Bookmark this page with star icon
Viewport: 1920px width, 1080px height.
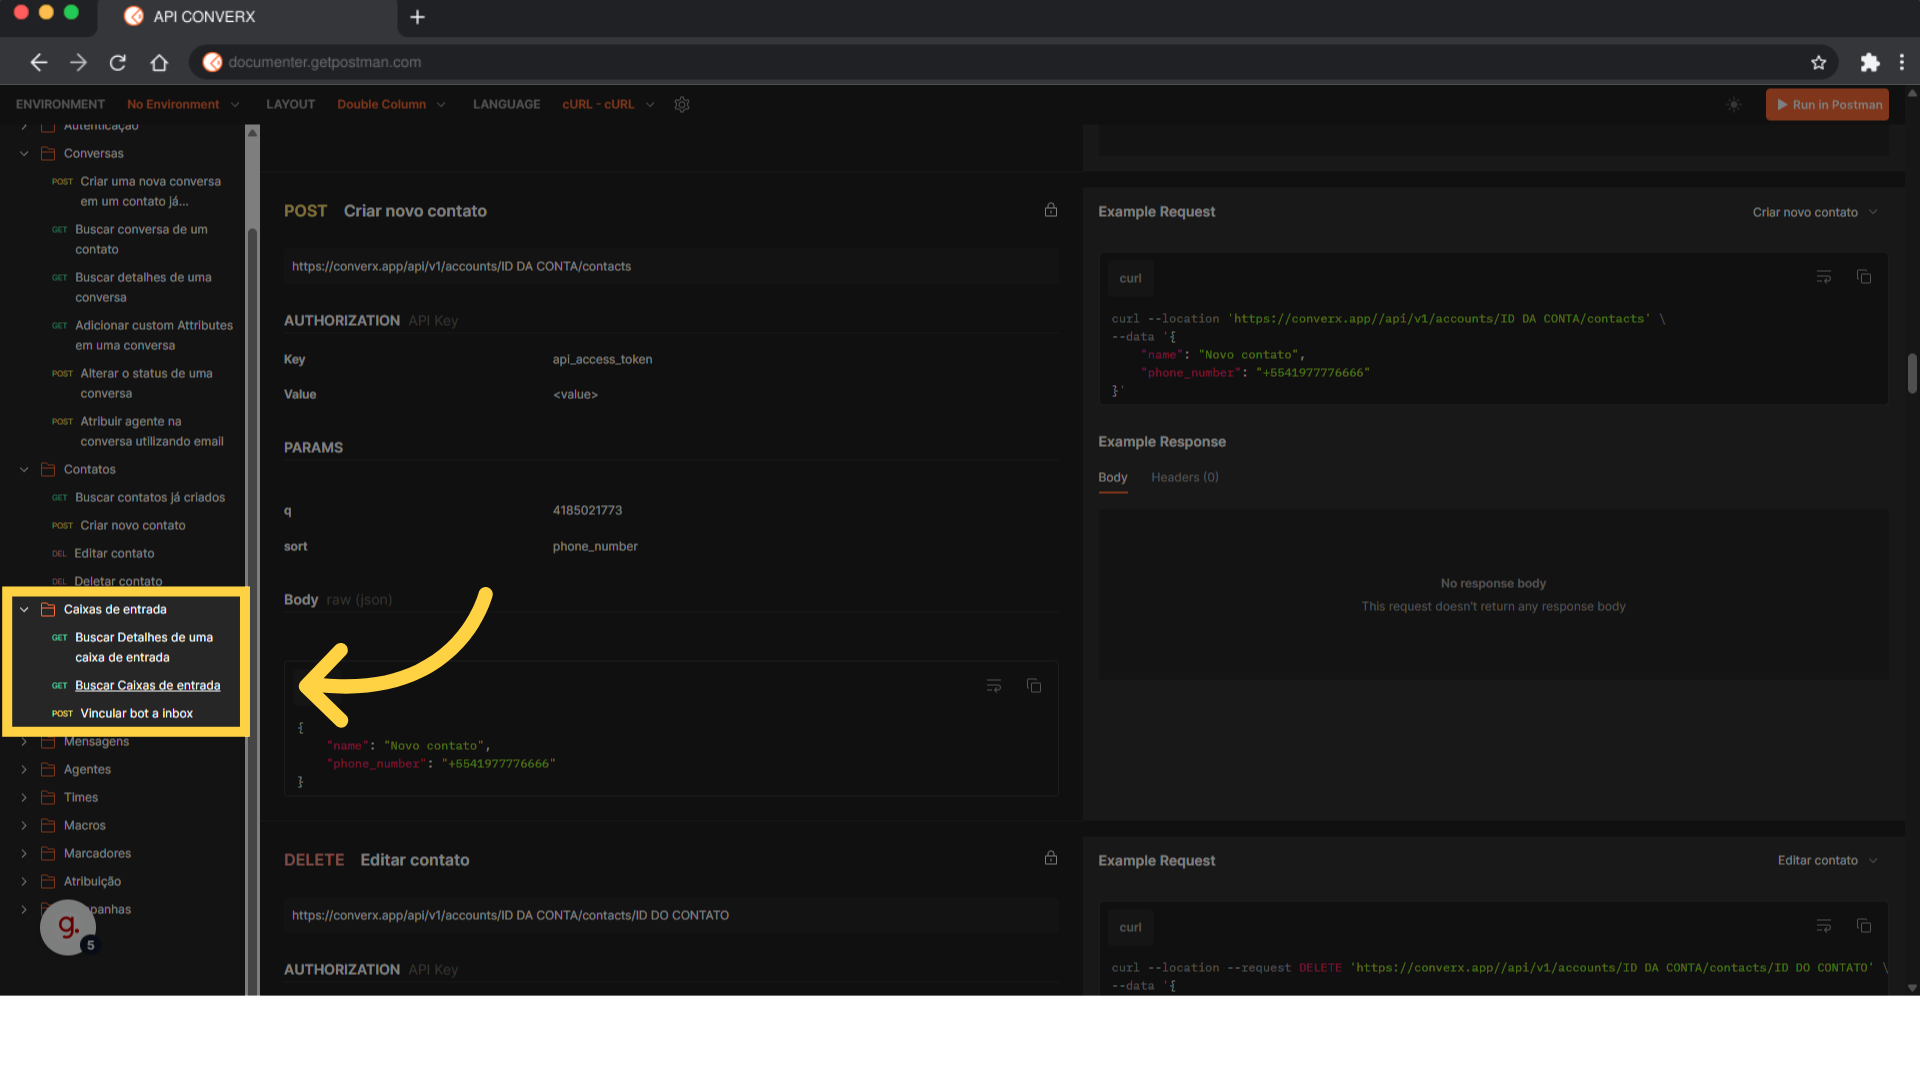(1818, 62)
